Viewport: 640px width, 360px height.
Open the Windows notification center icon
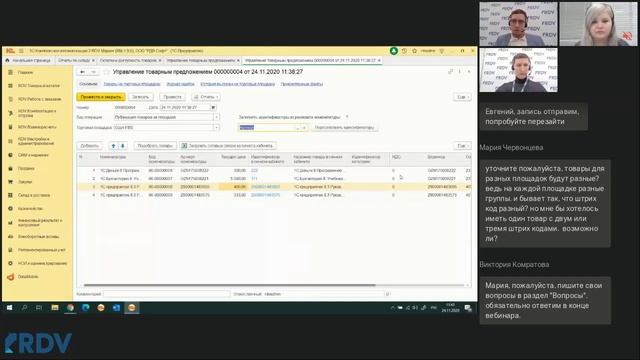click(468, 308)
